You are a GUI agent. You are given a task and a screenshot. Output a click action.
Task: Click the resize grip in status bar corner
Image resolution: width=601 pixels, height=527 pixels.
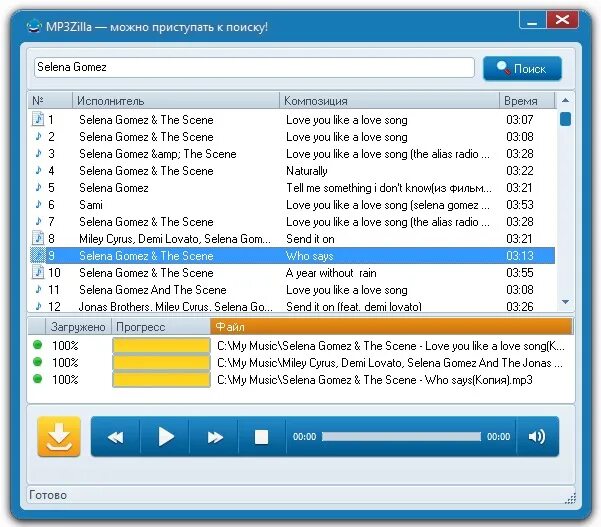[571, 498]
